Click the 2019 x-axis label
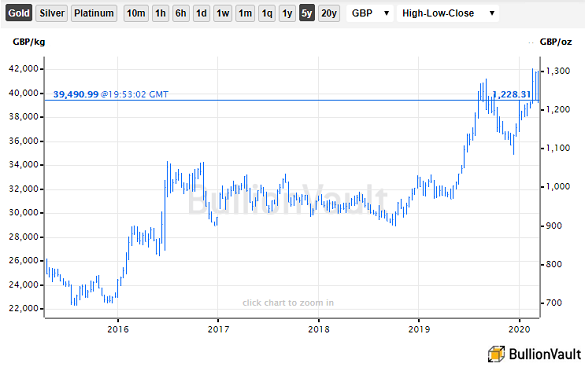This screenshot has height=367, width=585. [419, 329]
